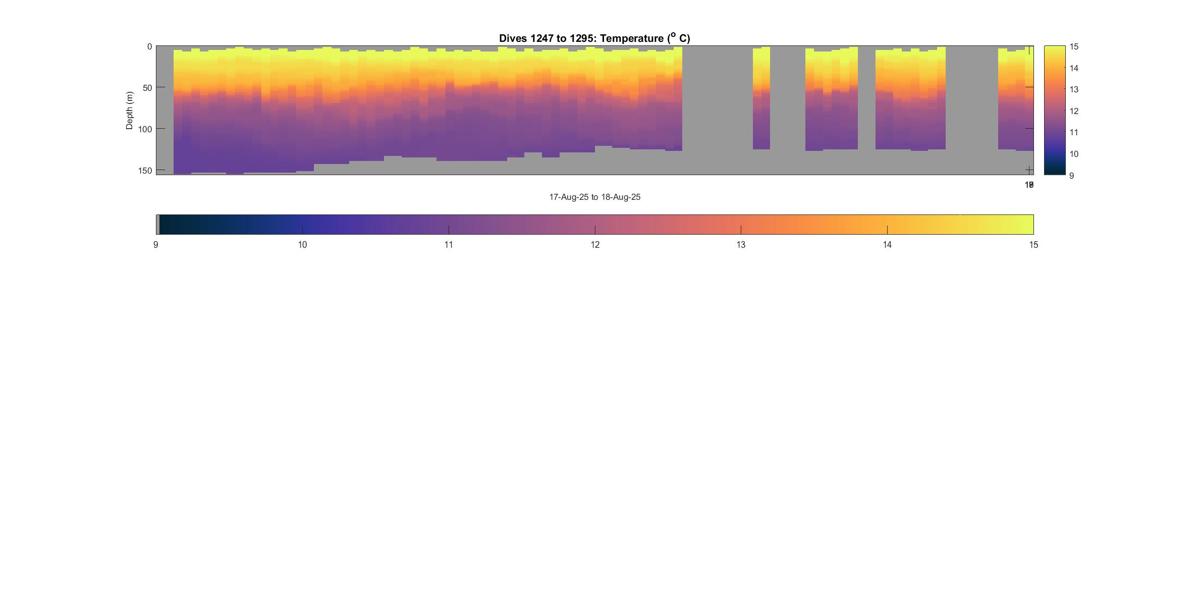Click the 'Depth (m)' y-axis label

pyautogui.click(x=130, y=110)
